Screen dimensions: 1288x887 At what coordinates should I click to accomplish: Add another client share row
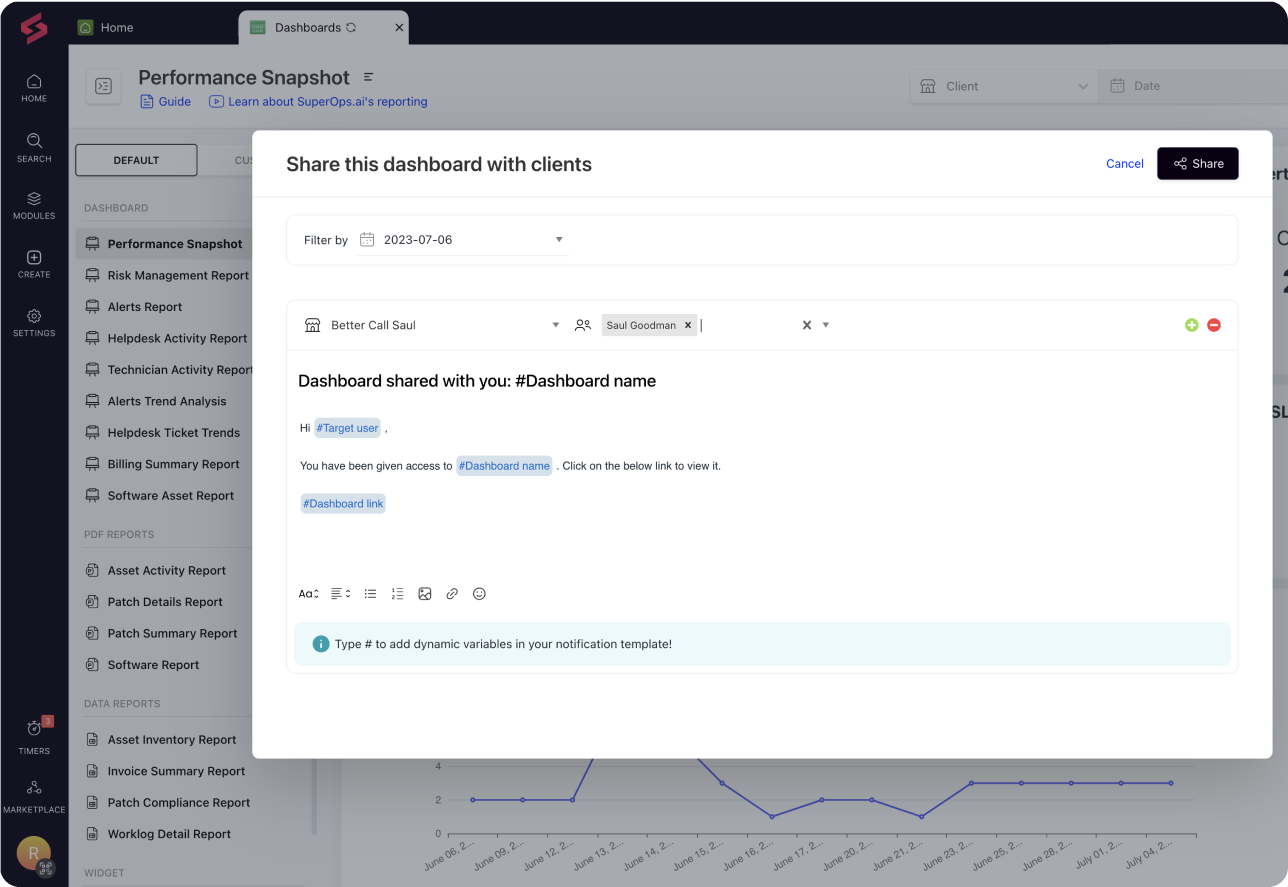pos(1191,324)
